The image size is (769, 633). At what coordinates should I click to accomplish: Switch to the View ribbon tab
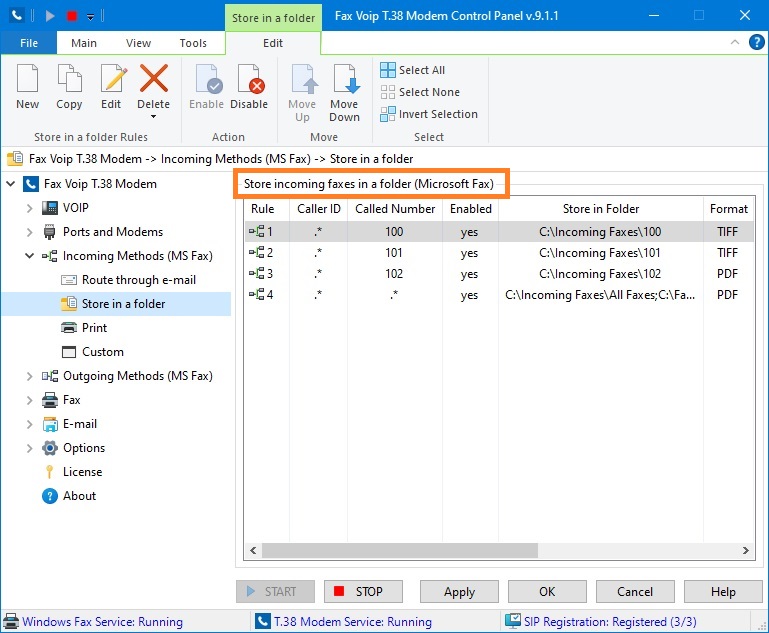tap(138, 43)
